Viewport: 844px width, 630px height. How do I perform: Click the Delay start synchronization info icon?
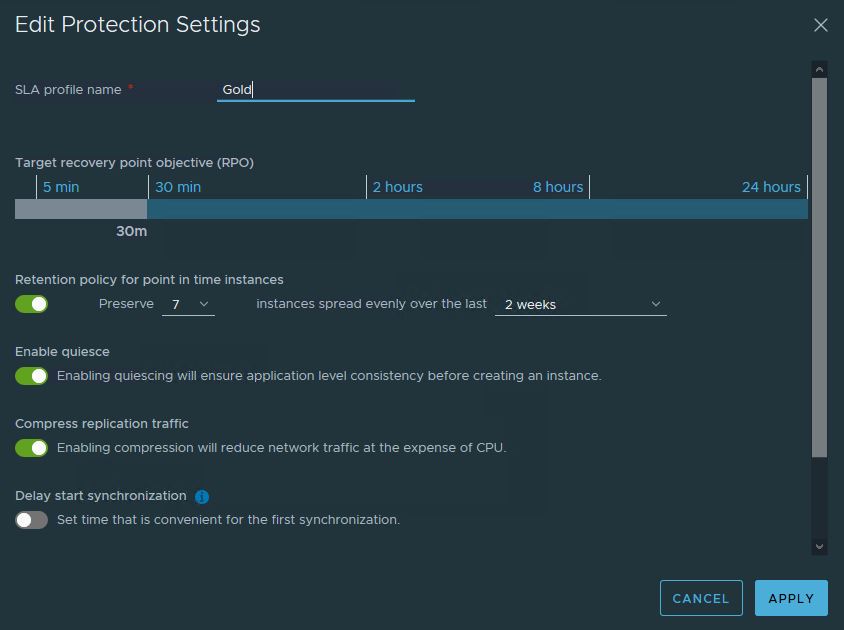pyautogui.click(x=202, y=497)
